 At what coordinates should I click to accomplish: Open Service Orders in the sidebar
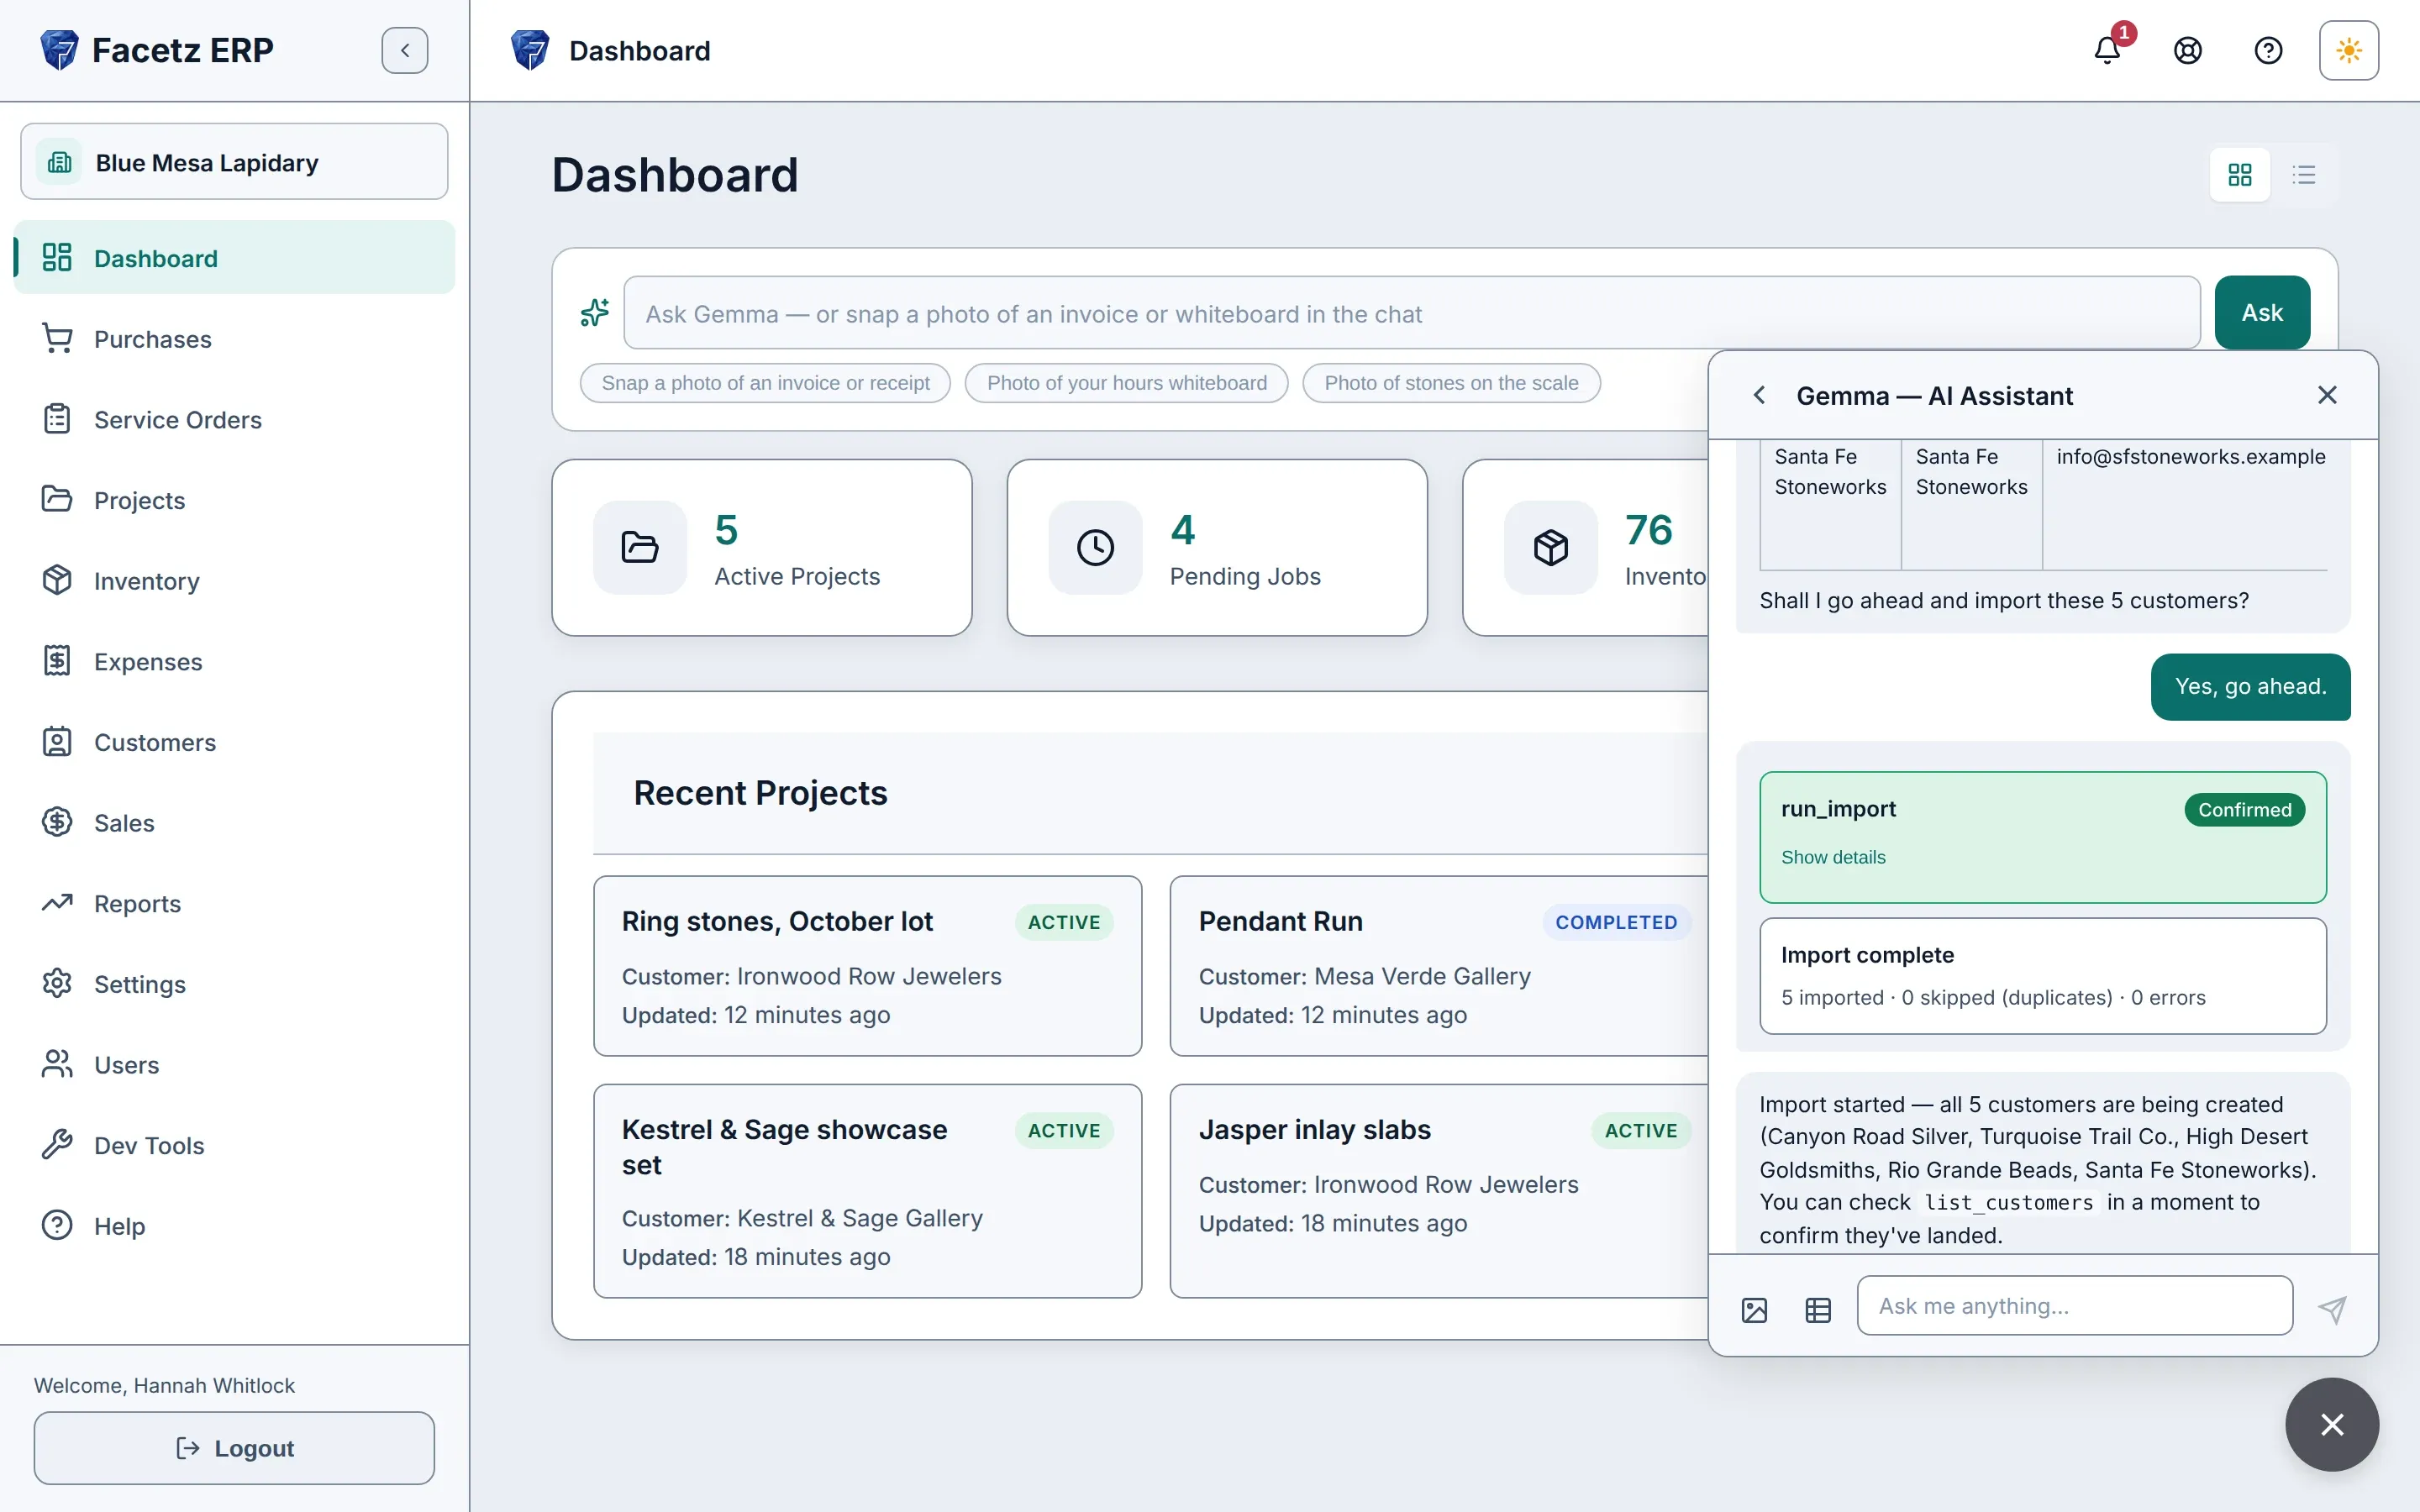click(x=234, y=419)
